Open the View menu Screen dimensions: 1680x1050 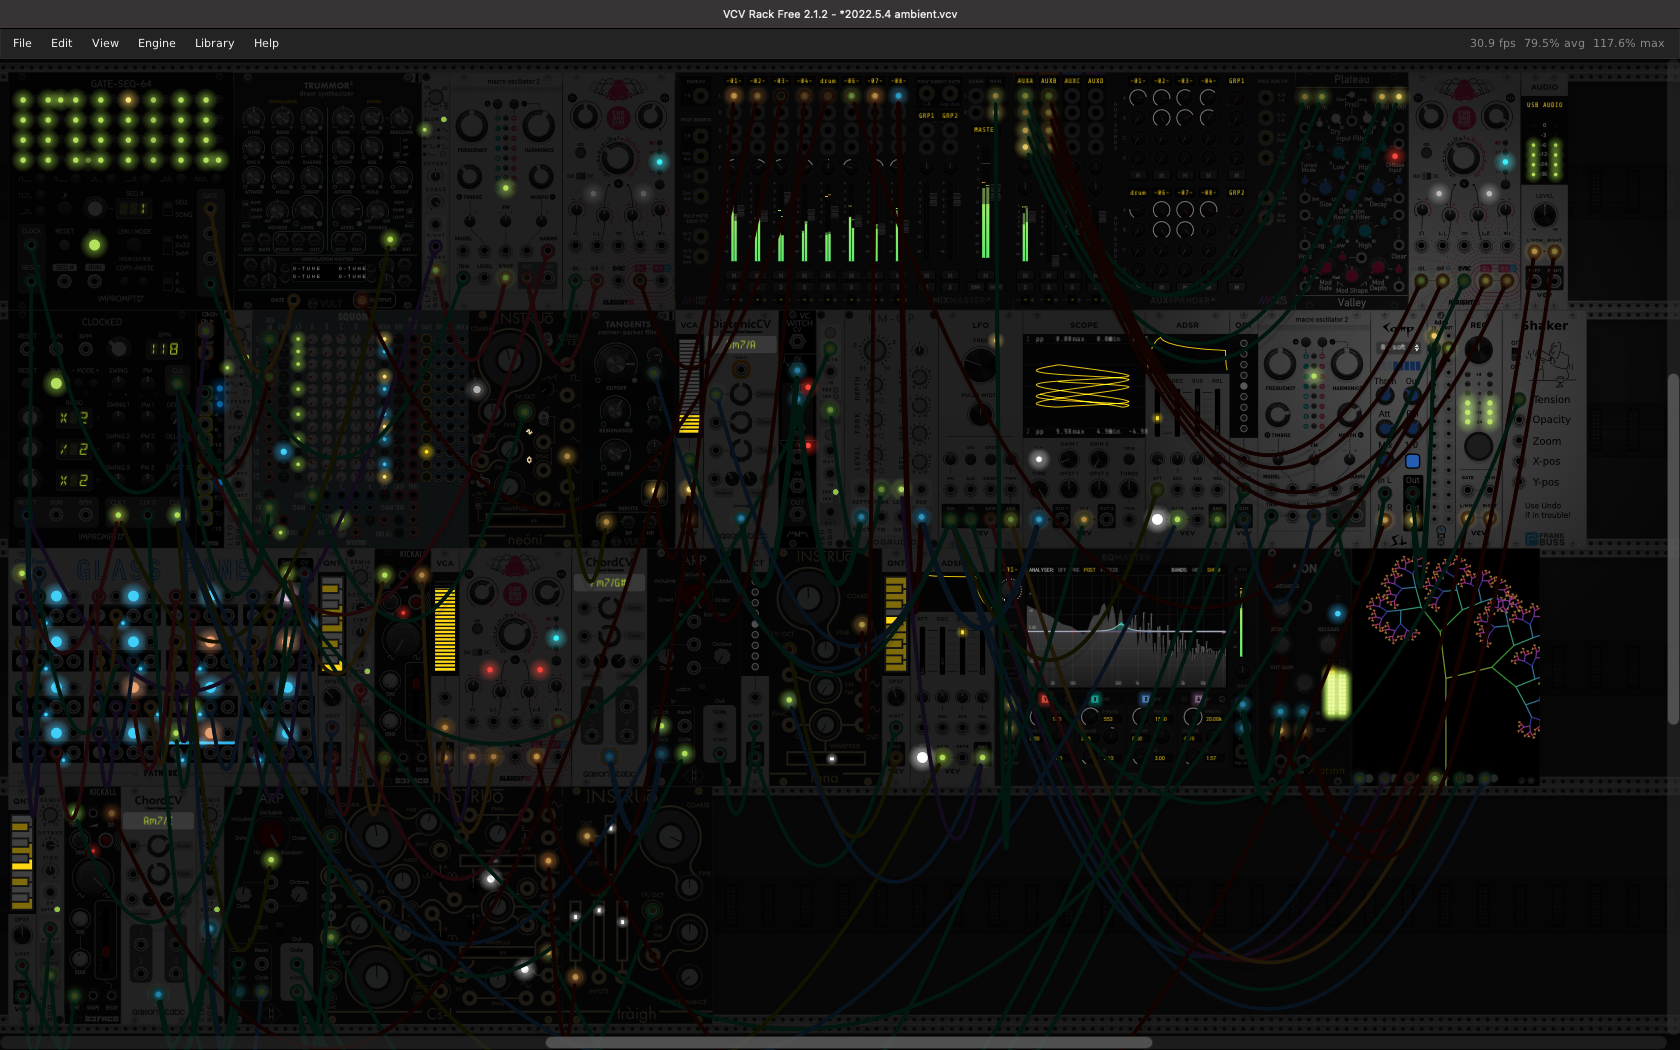pos(105,43)
